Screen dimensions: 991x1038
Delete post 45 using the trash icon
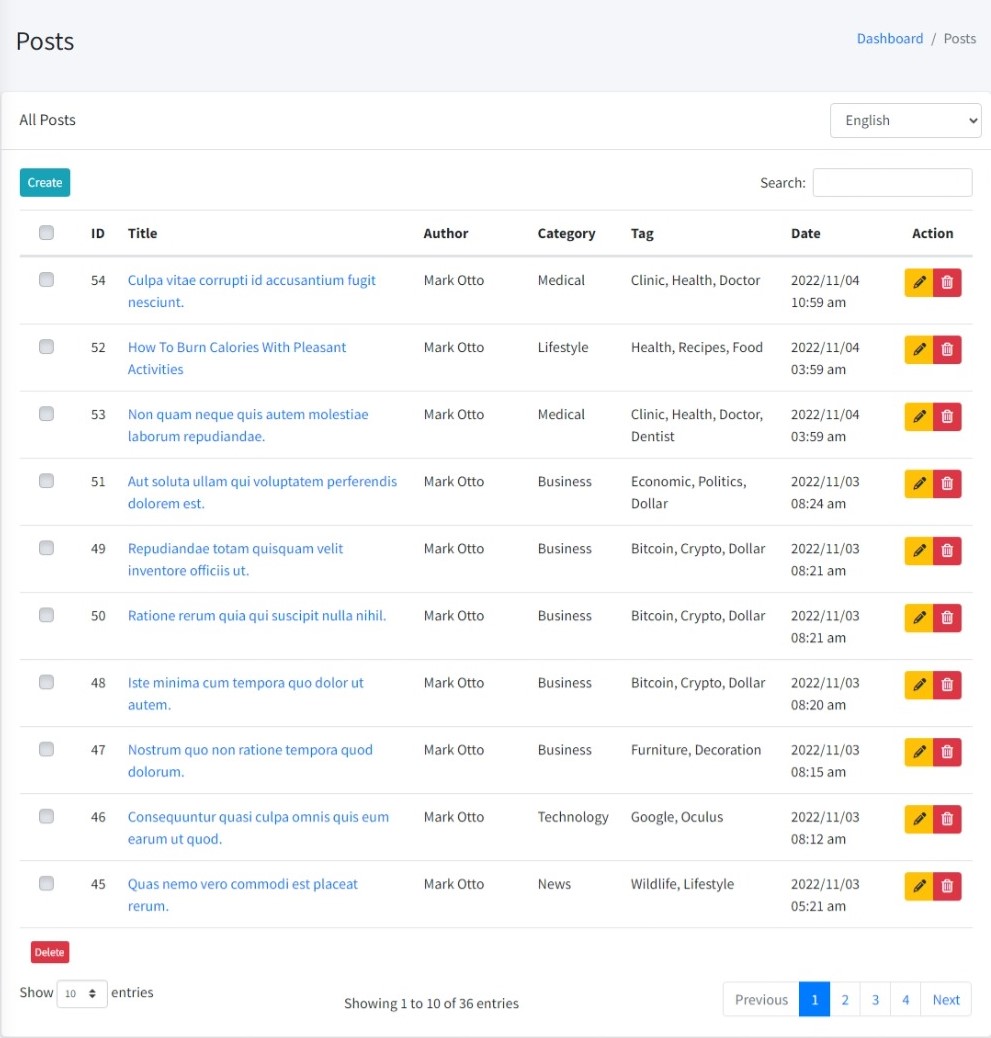pos(947,886)
